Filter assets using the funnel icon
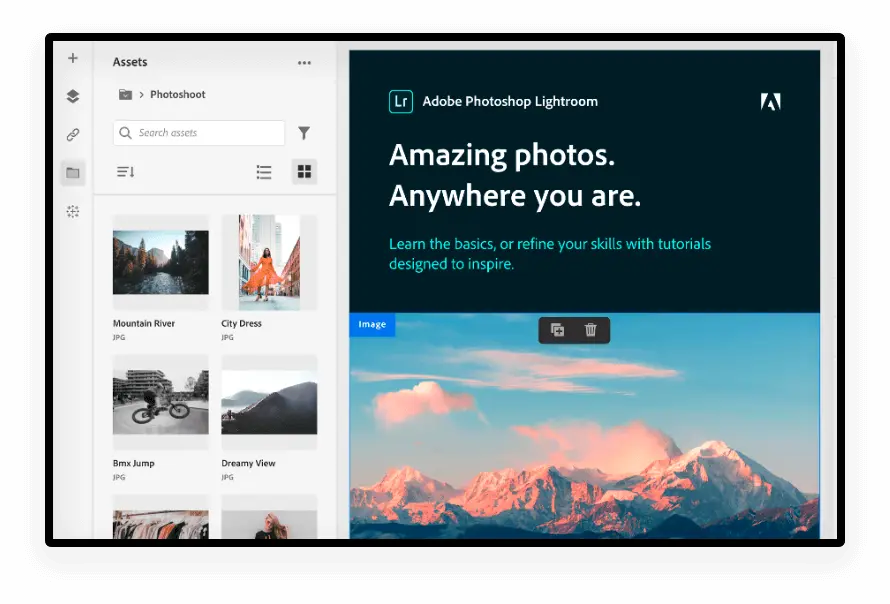The width and height of the screenshot is (890, 604). (304, 132)
